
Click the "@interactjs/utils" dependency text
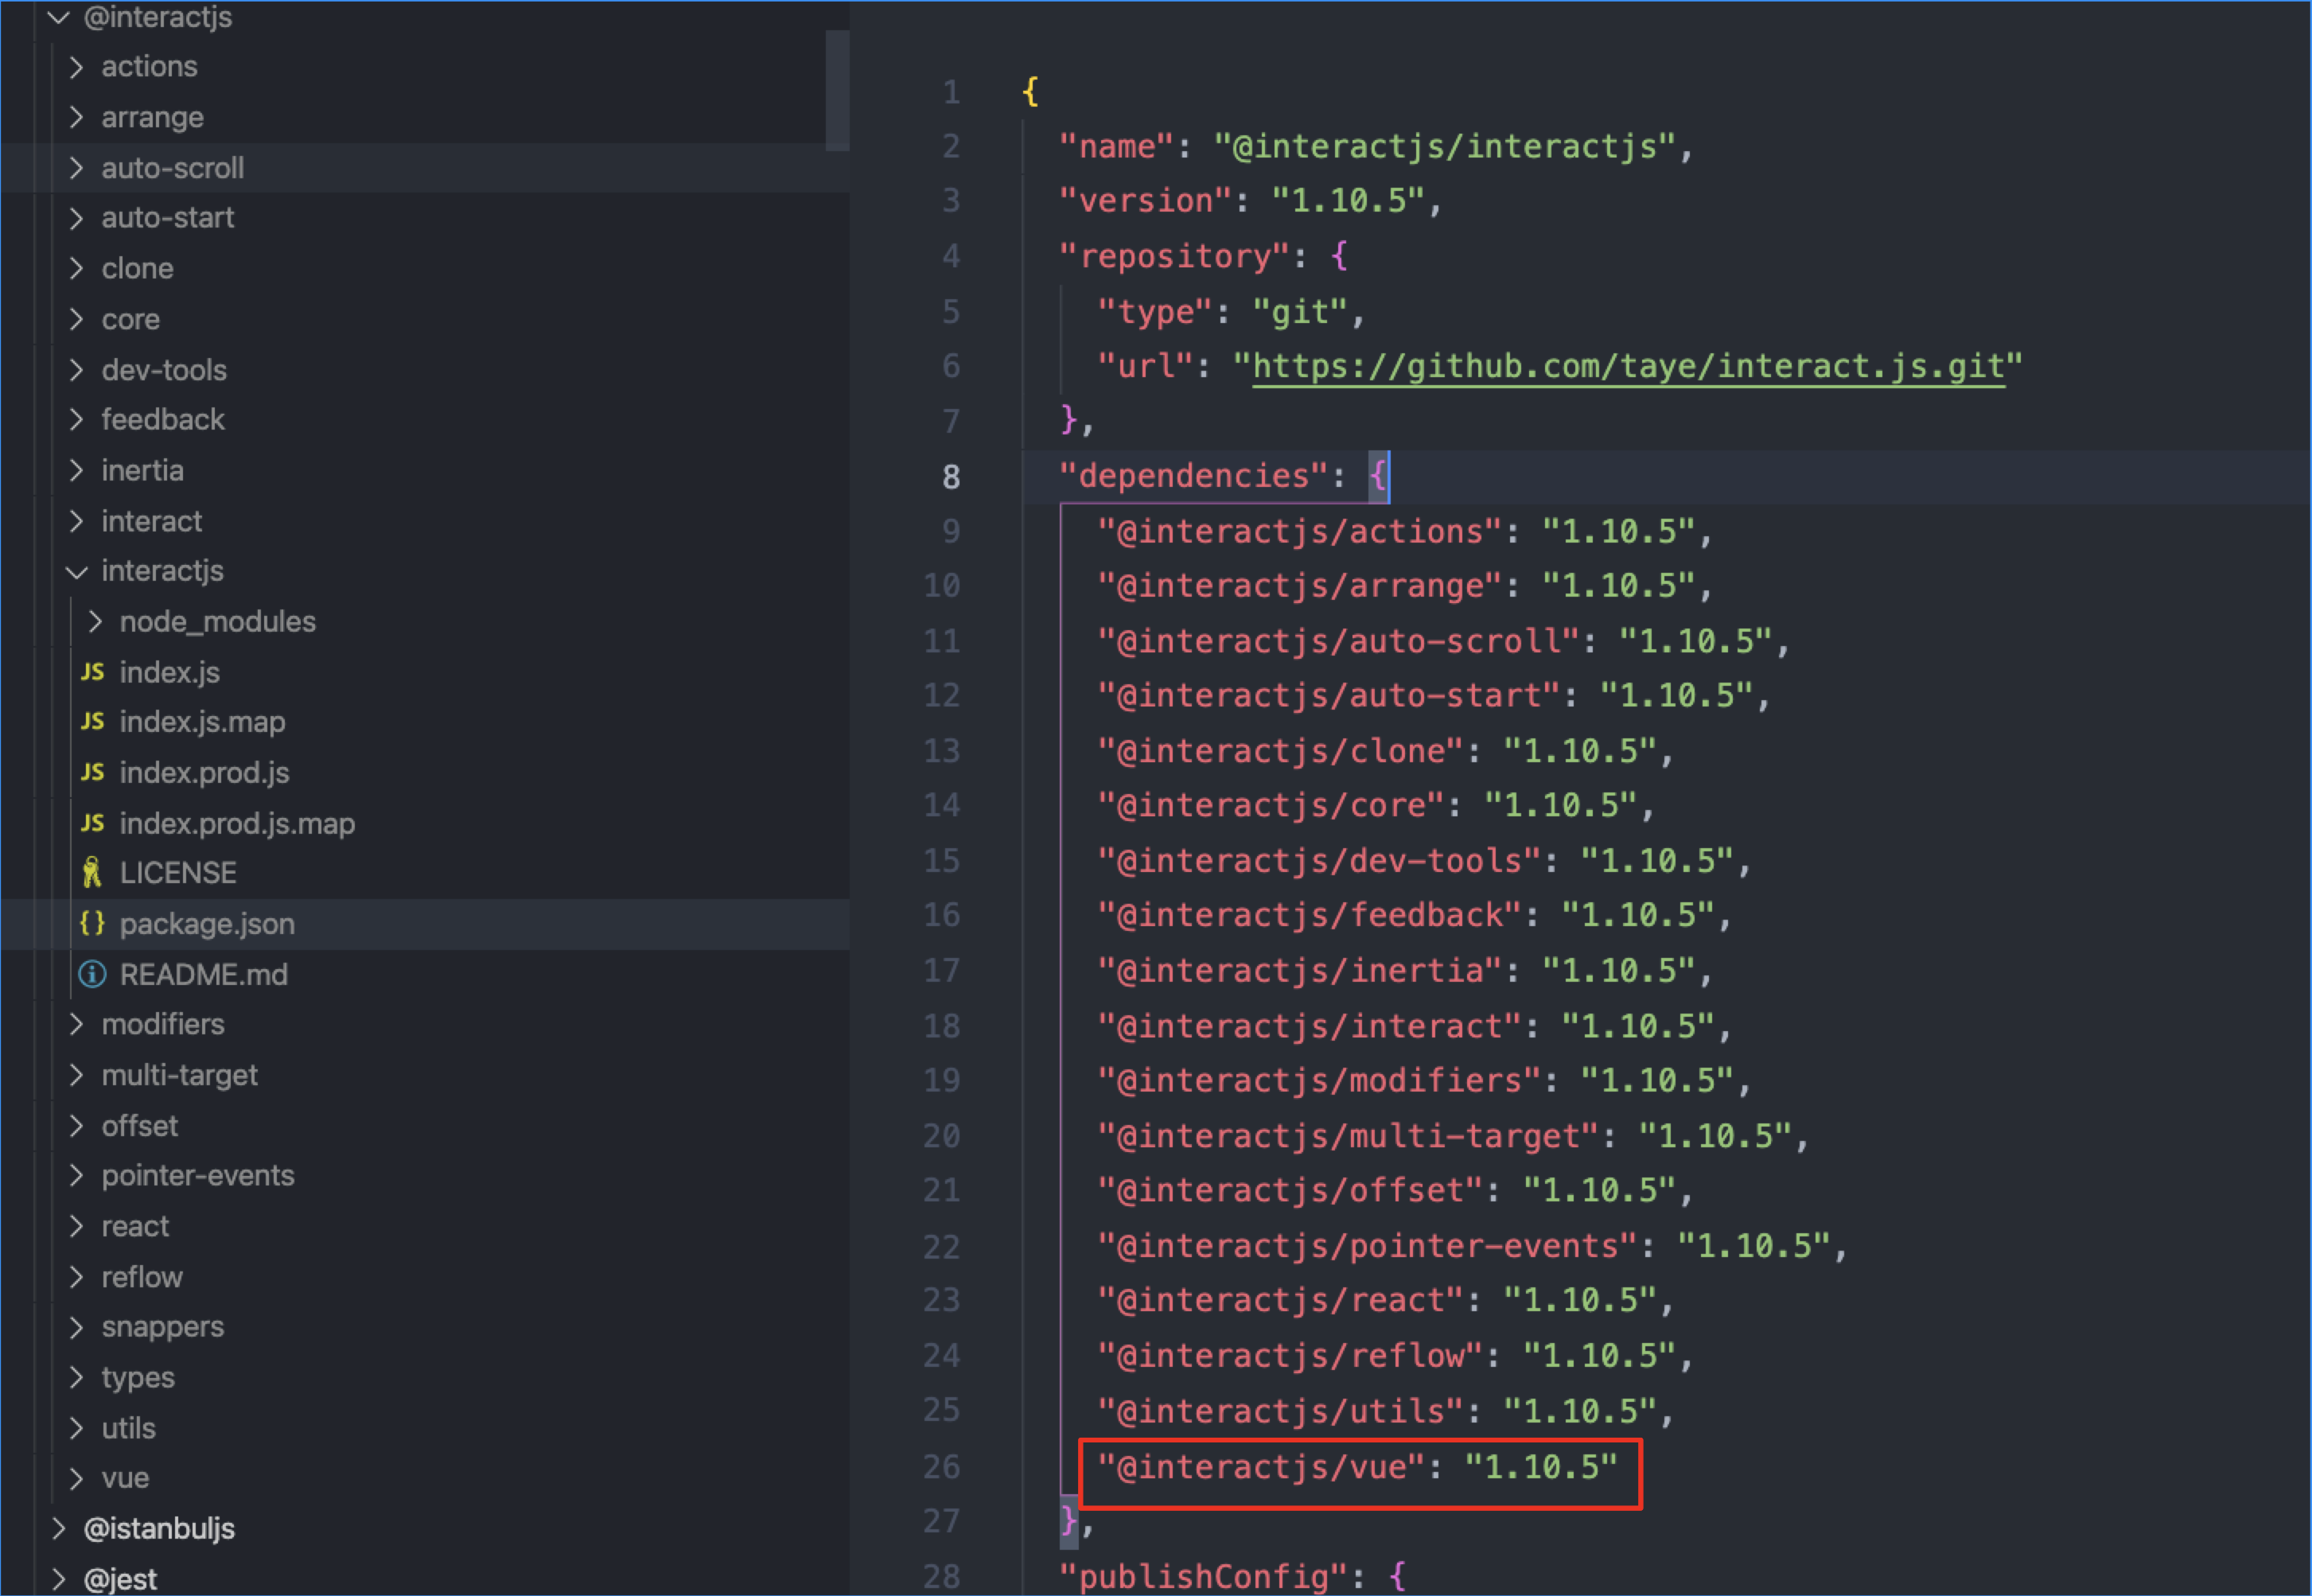[x=1280, y=1411]
